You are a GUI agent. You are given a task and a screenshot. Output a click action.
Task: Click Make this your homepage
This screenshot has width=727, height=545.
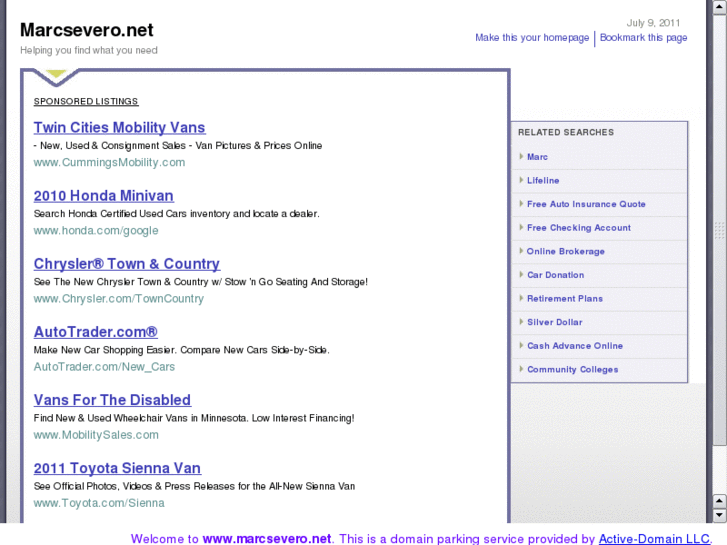click(532, 38)
